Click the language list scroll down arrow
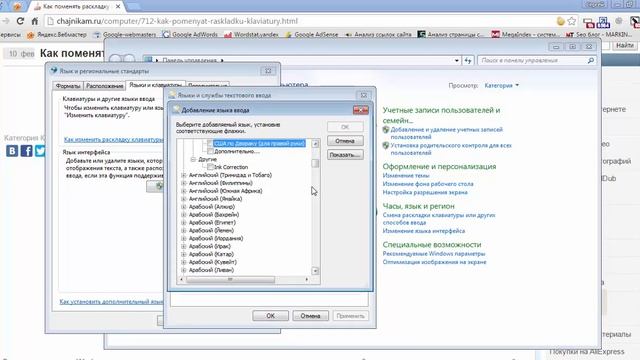The width and height of the screenshot is (640, 360). pos(315,271)
